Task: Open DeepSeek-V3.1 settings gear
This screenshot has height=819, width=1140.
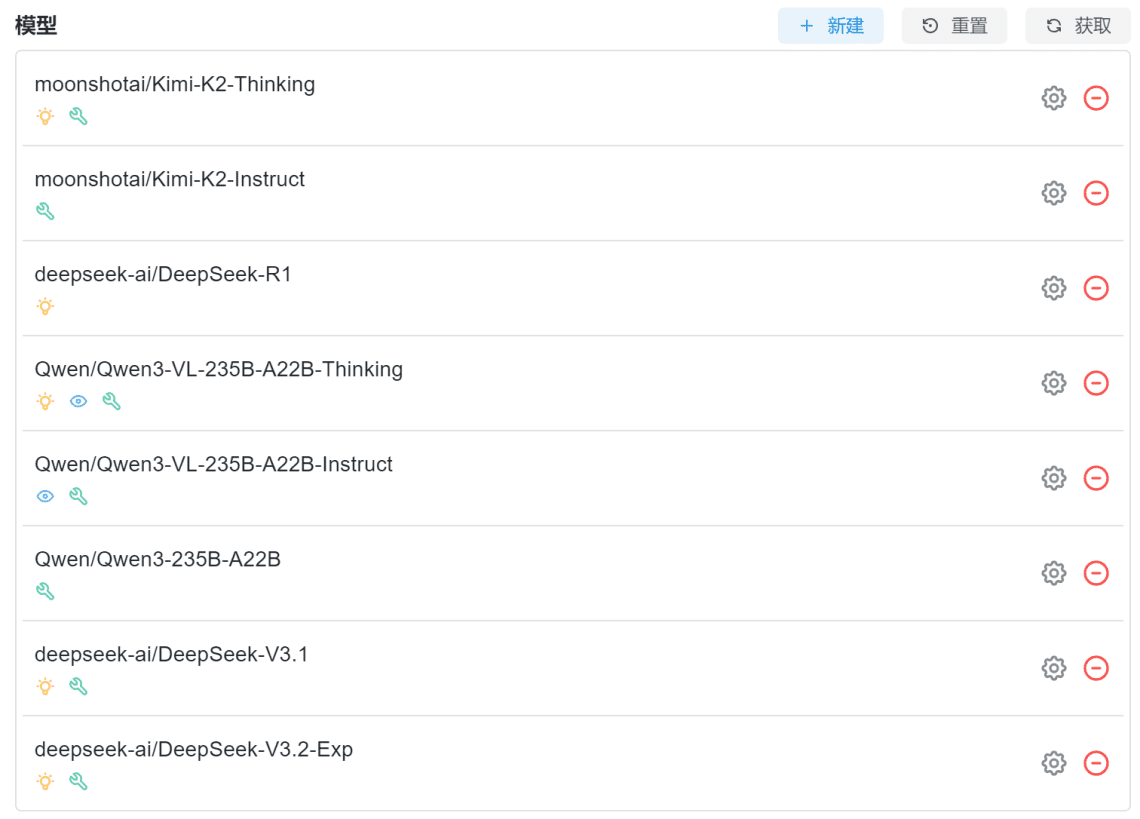Action: (x=1053, y=668)
